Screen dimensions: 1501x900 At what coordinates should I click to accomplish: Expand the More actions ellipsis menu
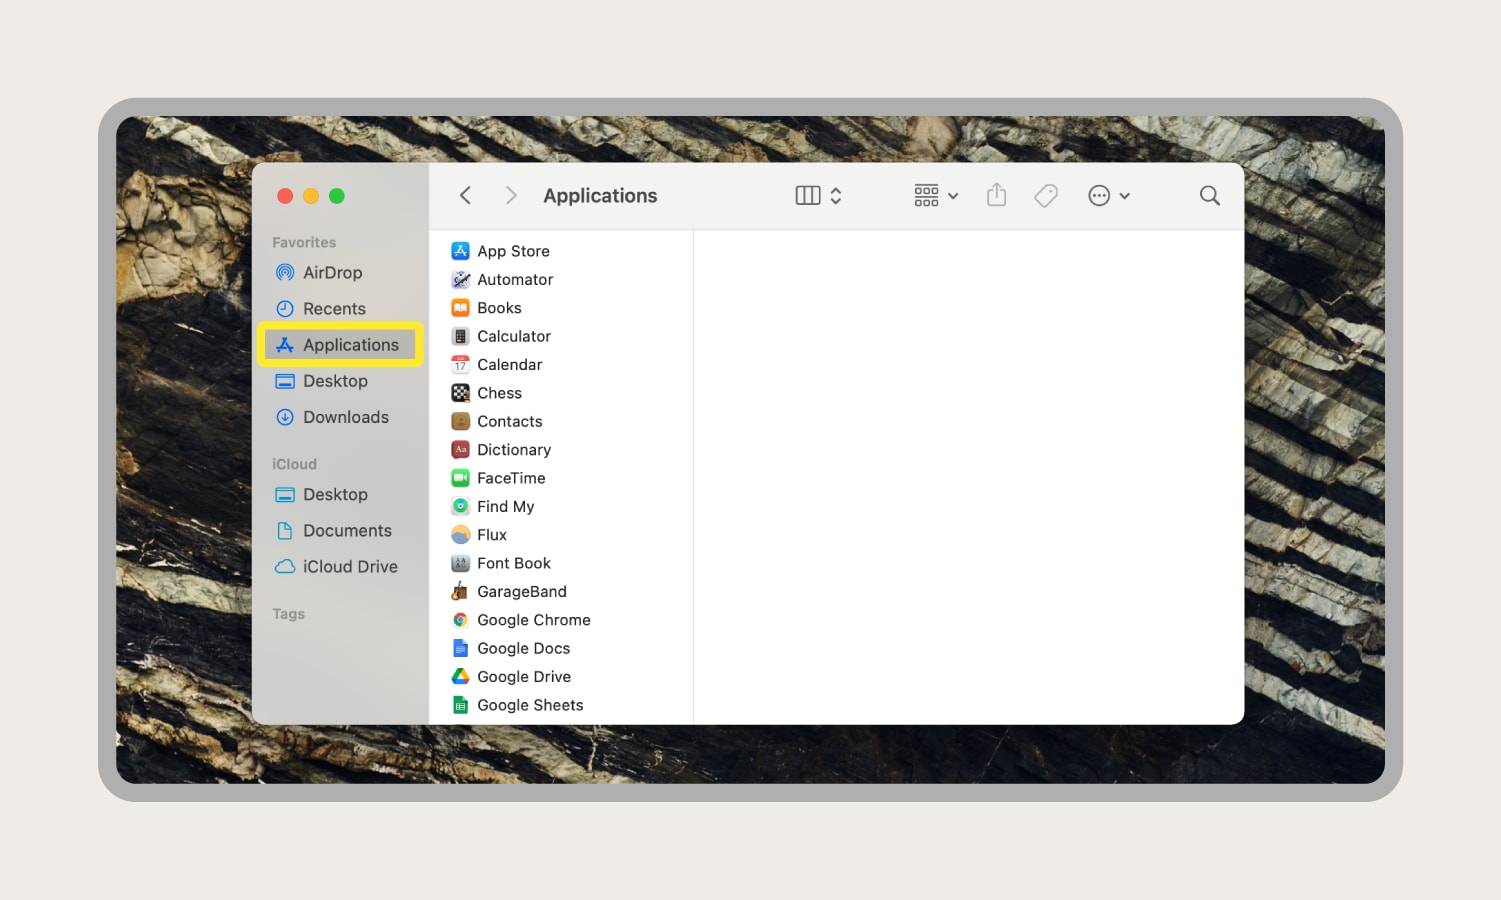[1109, 196]
